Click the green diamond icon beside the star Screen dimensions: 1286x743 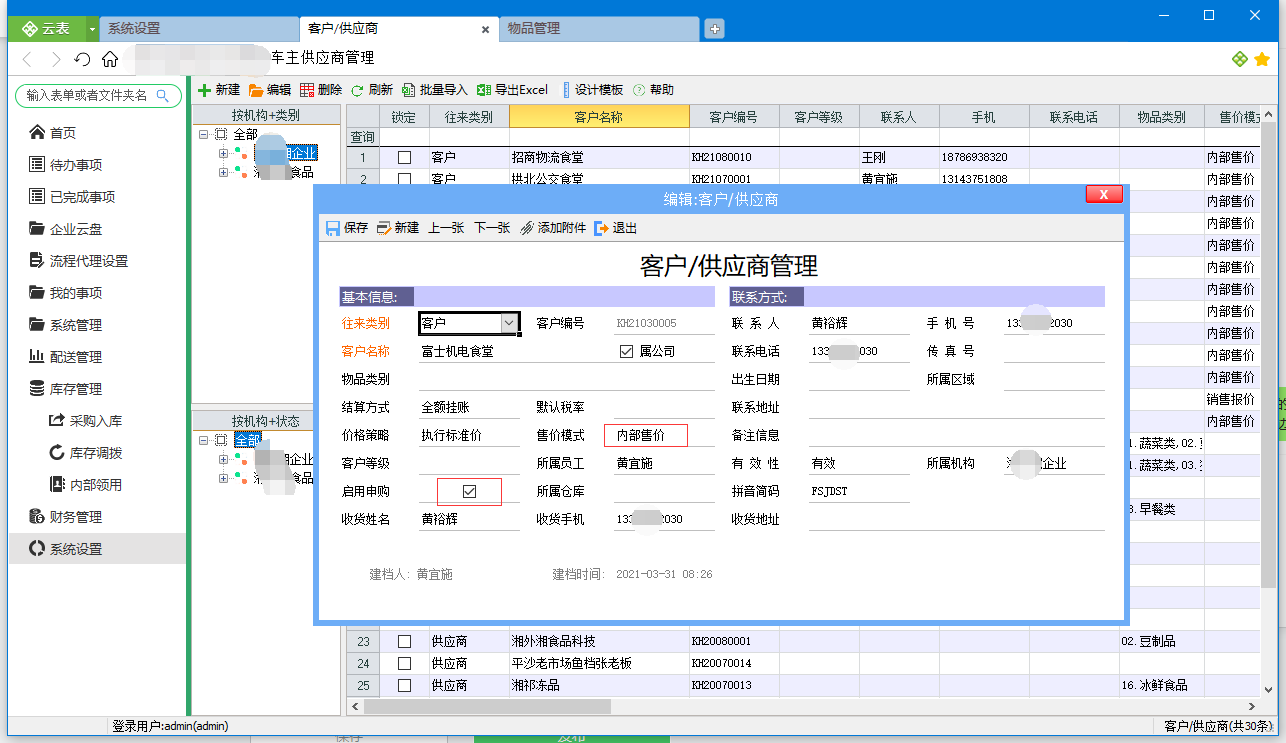[1239, 59]
